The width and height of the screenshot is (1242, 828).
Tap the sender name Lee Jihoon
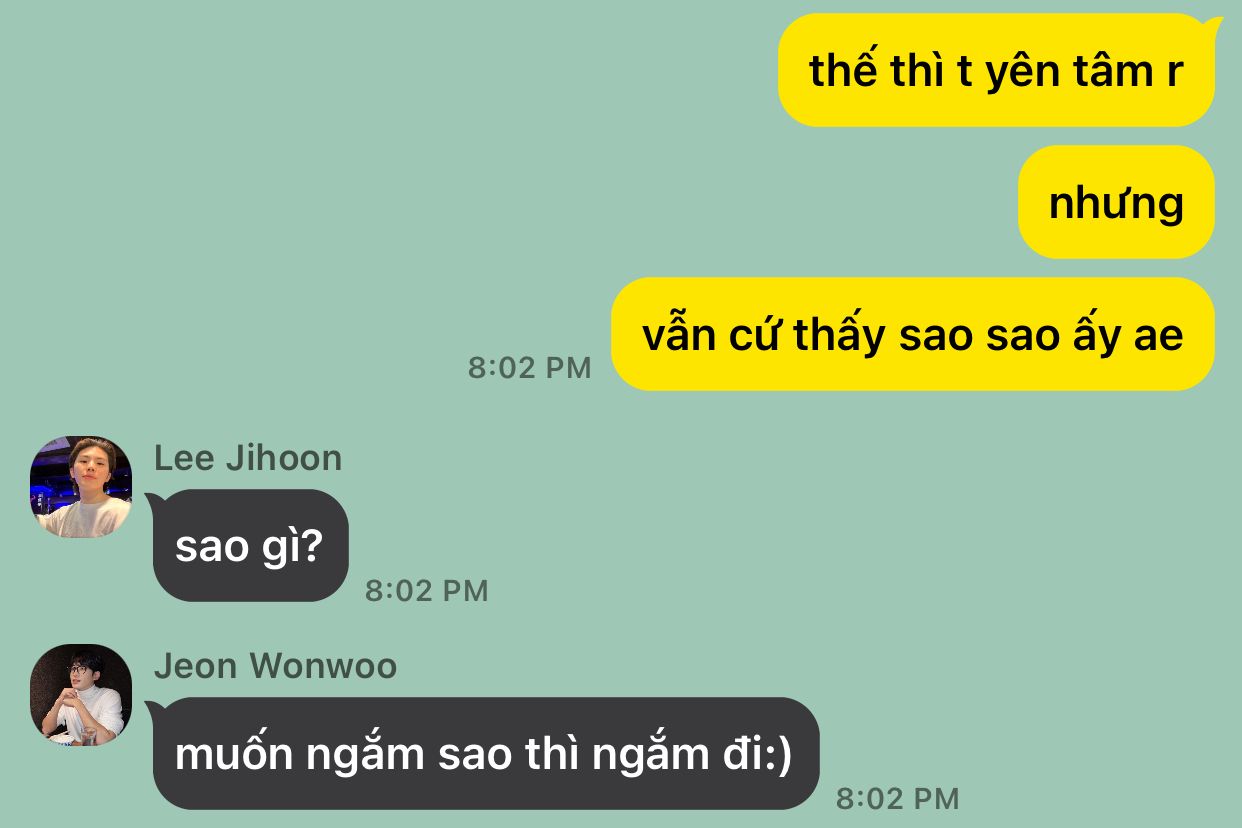click(x=248, y=458)
